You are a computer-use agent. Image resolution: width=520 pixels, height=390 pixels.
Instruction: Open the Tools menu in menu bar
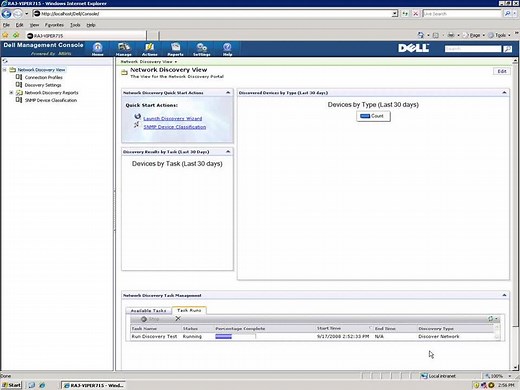(75, 25)
